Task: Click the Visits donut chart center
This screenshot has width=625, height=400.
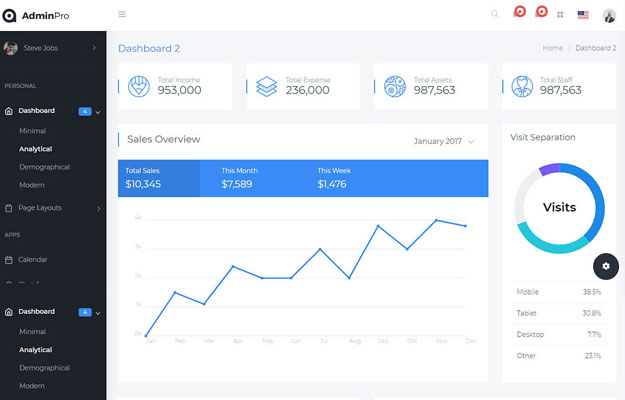Action: coord(559,208)
